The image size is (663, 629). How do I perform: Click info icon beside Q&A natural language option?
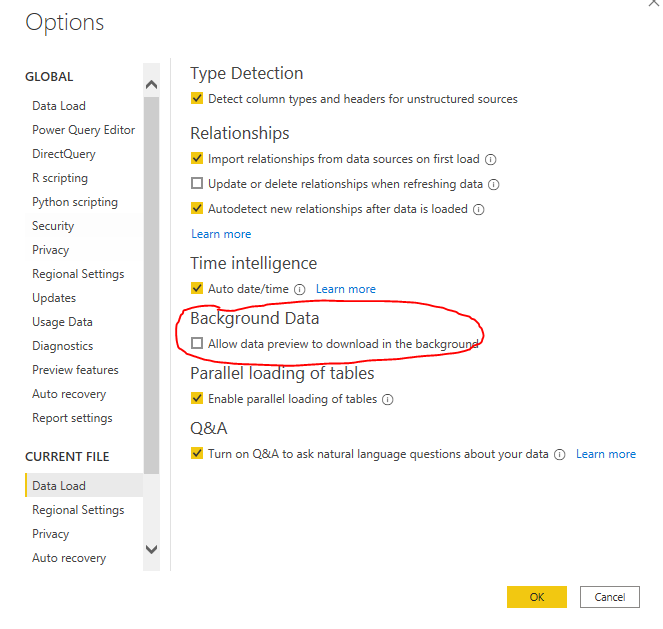point(559,454)
